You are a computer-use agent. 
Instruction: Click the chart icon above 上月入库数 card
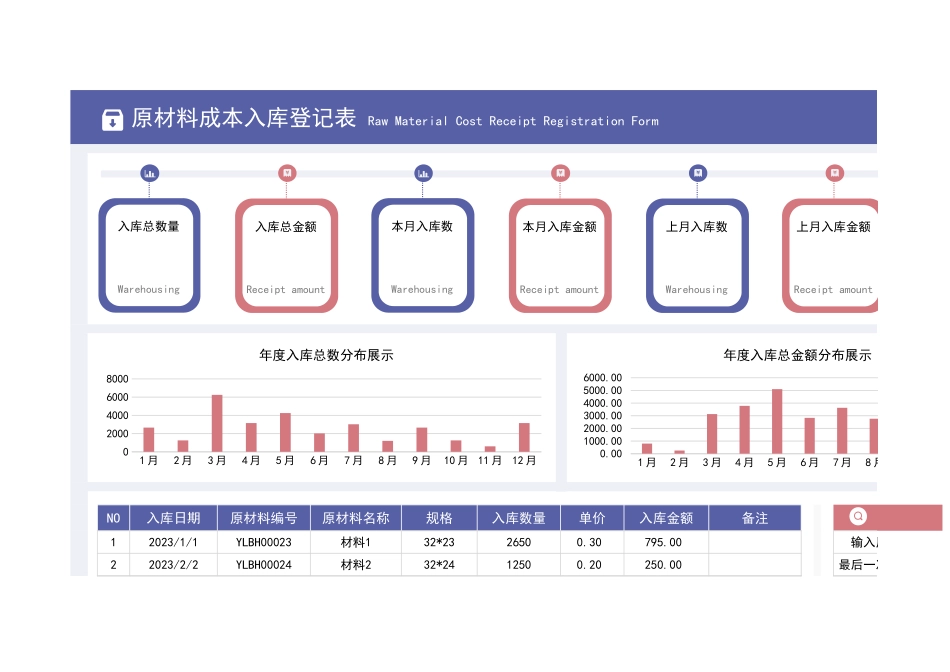pyautogui.click(x=697, y=173)
